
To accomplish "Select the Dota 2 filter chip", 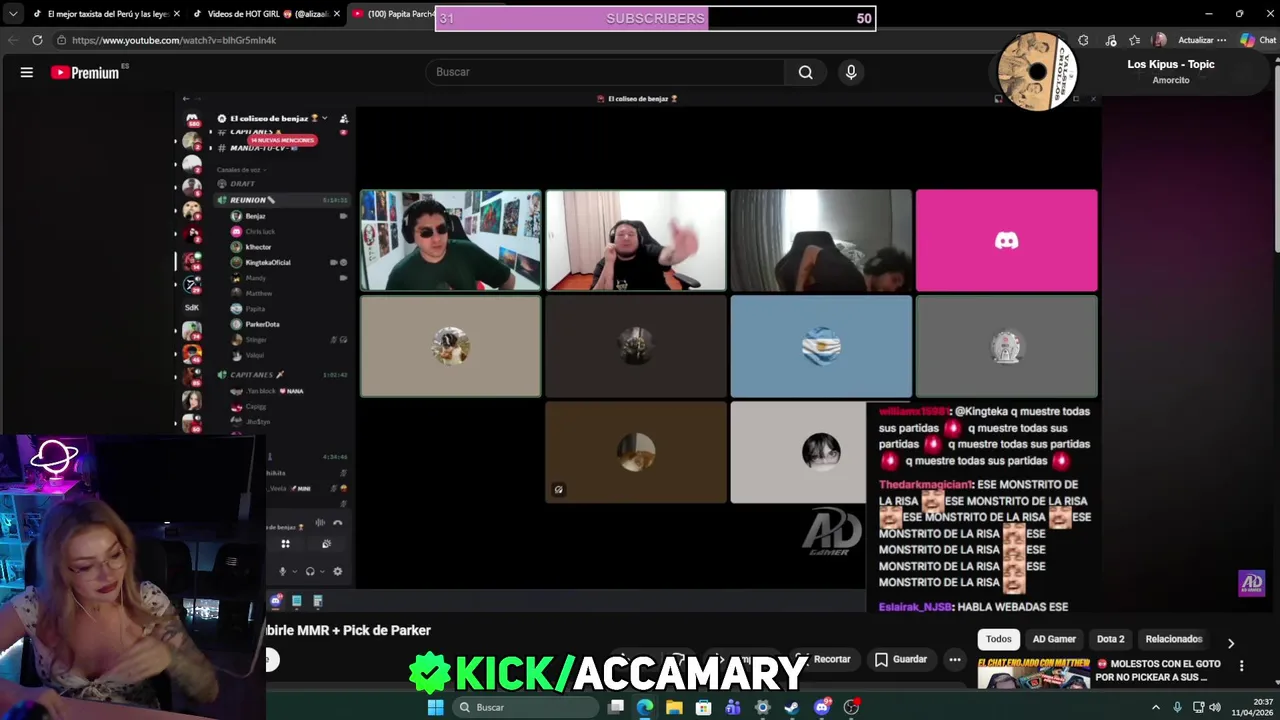I will coord(1110,639).
